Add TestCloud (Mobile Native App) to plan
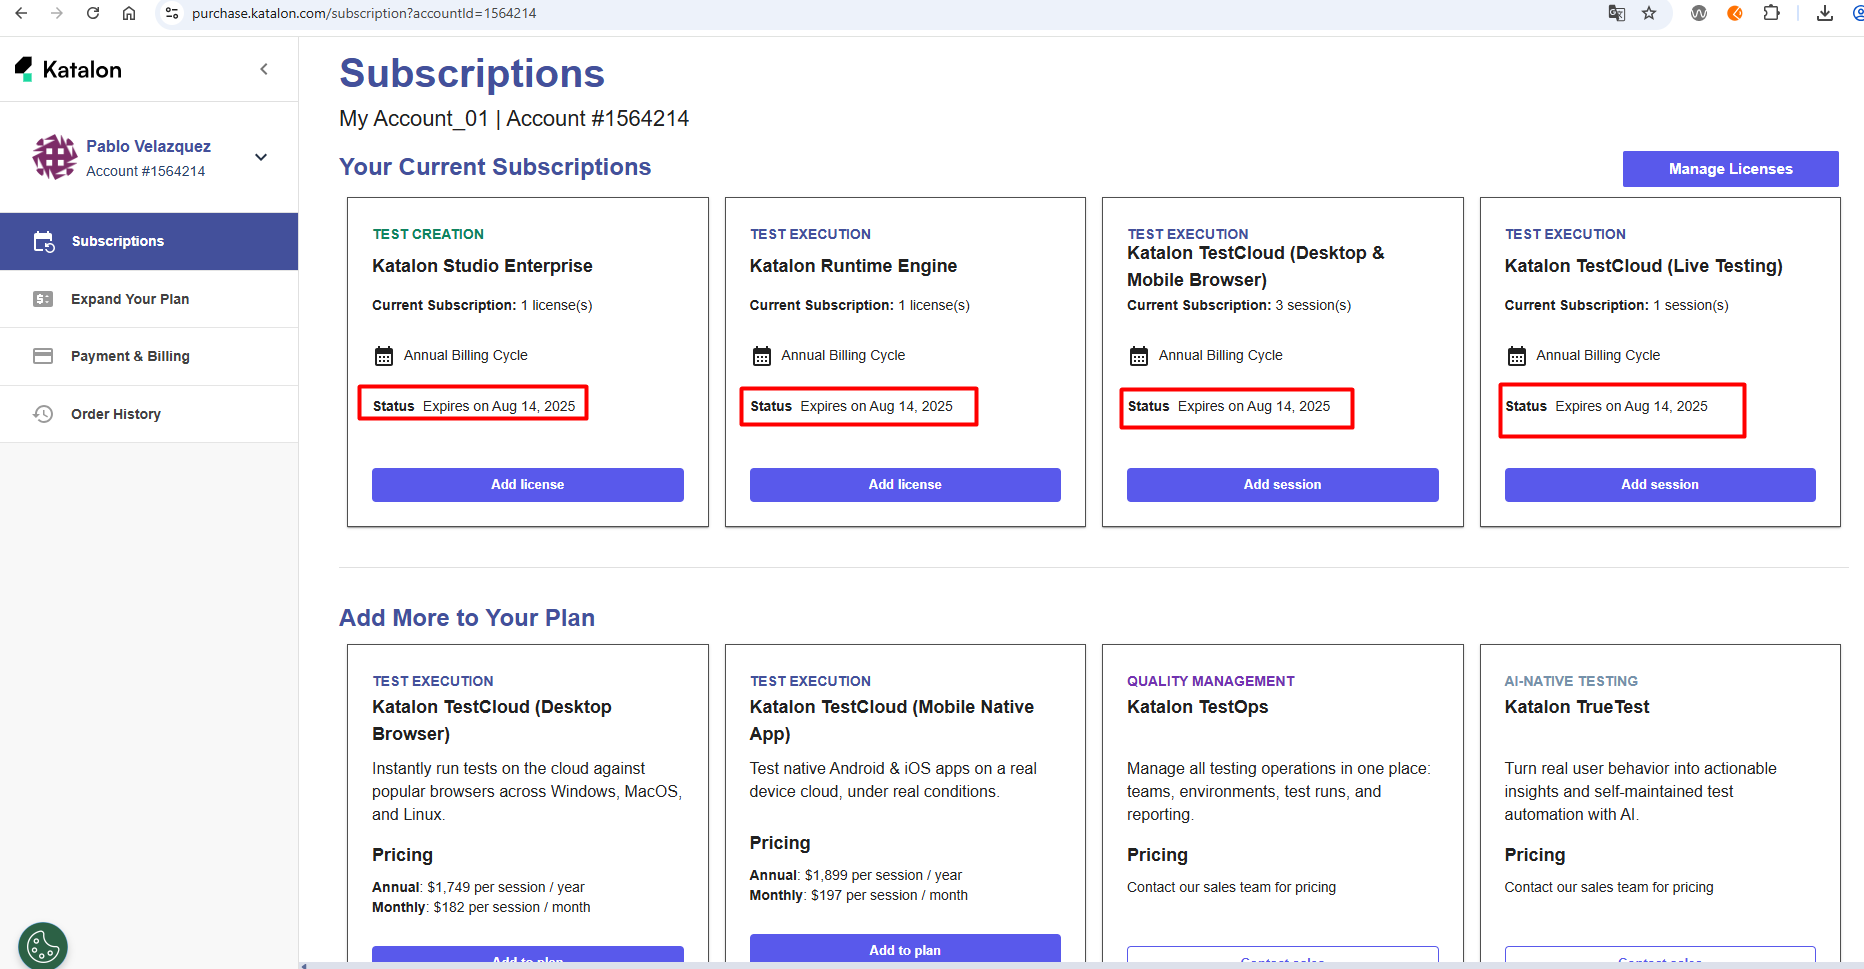 pyautogui.click(x=904, y=949)
